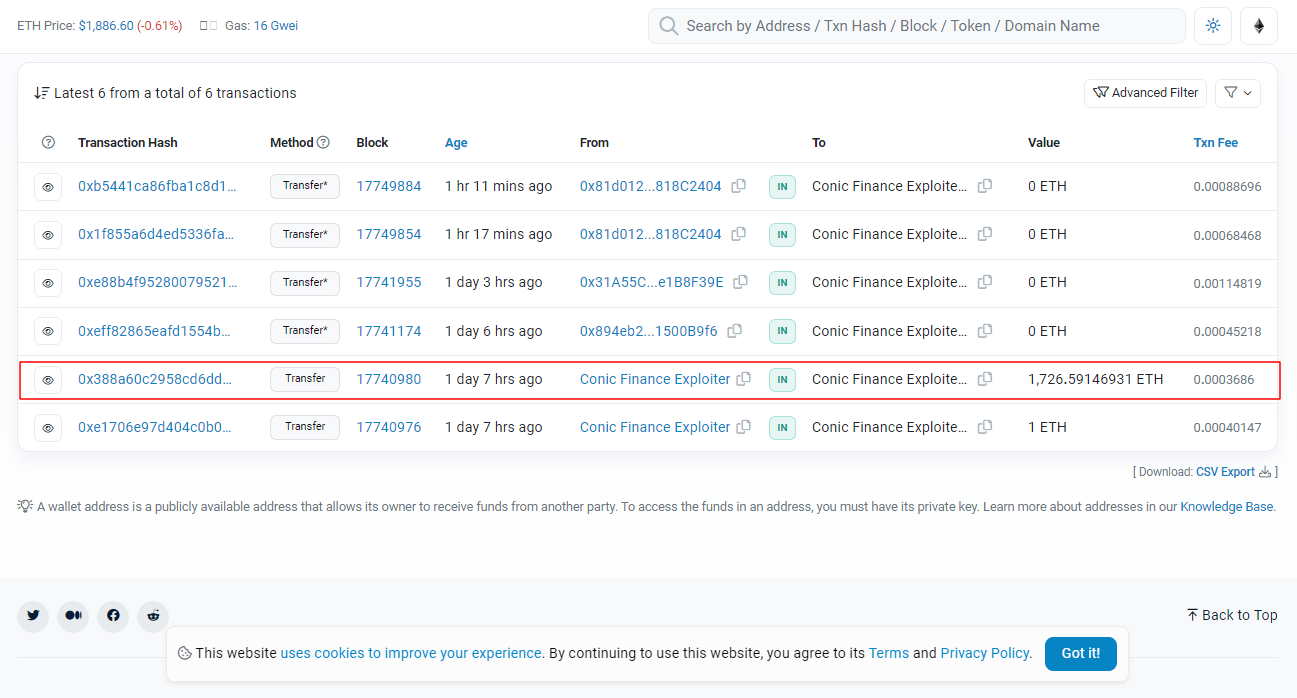
Task: Copy To address in block 17740980 row
Action: (985, 379)
